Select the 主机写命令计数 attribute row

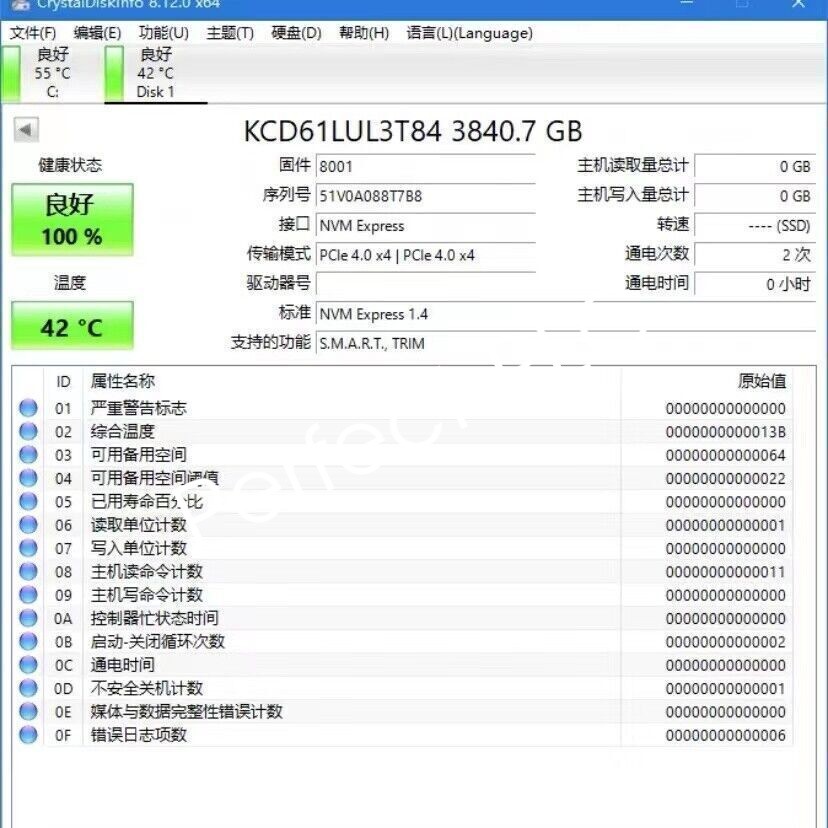(x=402, y=595)
